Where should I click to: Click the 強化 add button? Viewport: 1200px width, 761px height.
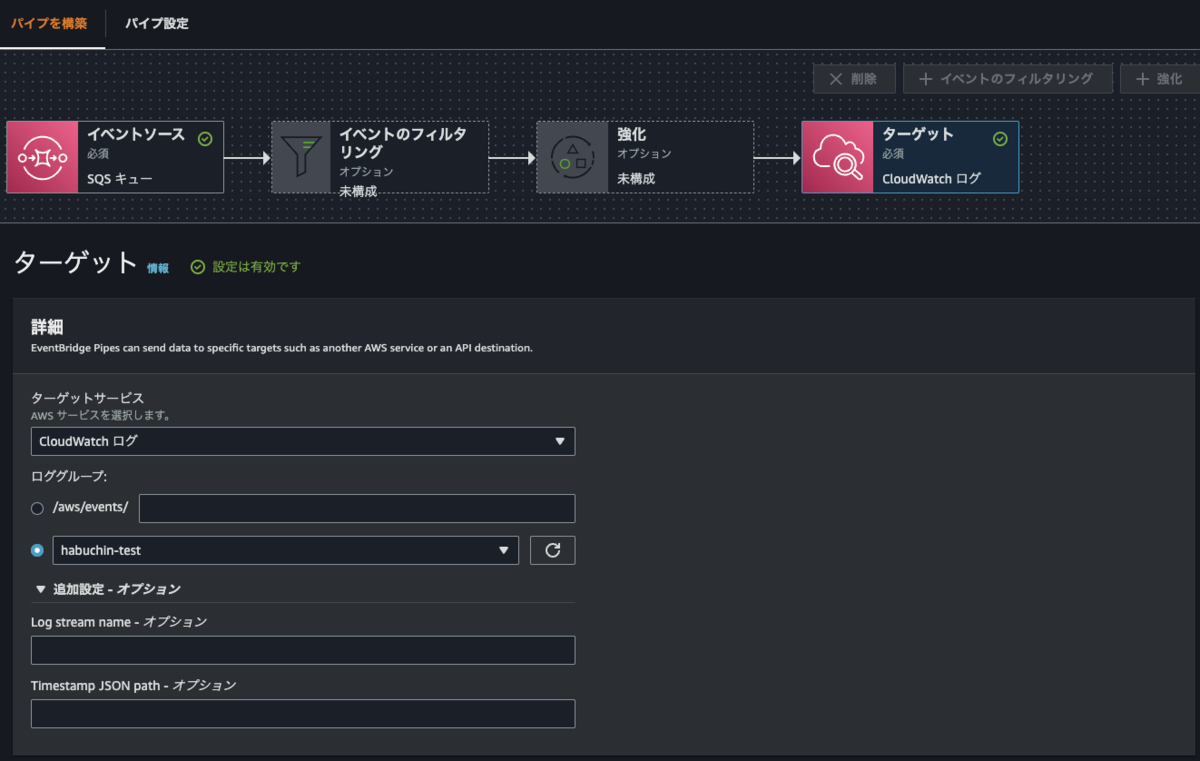[x=1160, y=79]
